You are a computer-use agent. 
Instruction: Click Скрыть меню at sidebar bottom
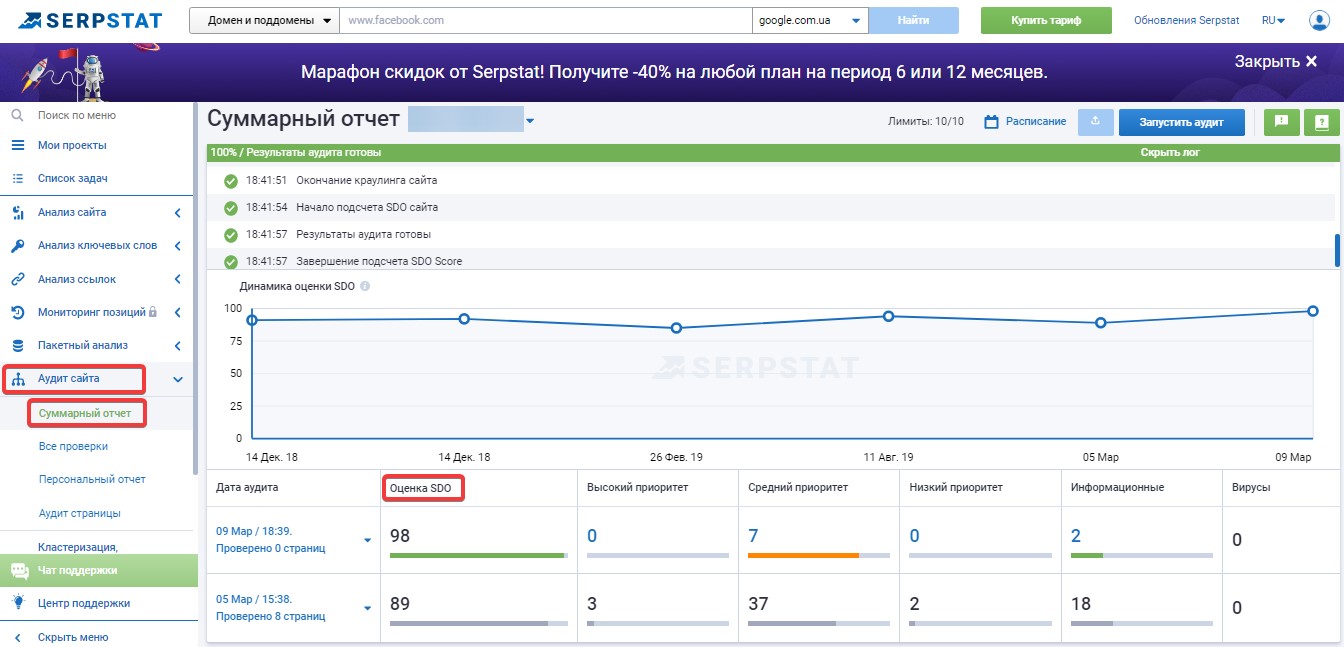[73, 637]
